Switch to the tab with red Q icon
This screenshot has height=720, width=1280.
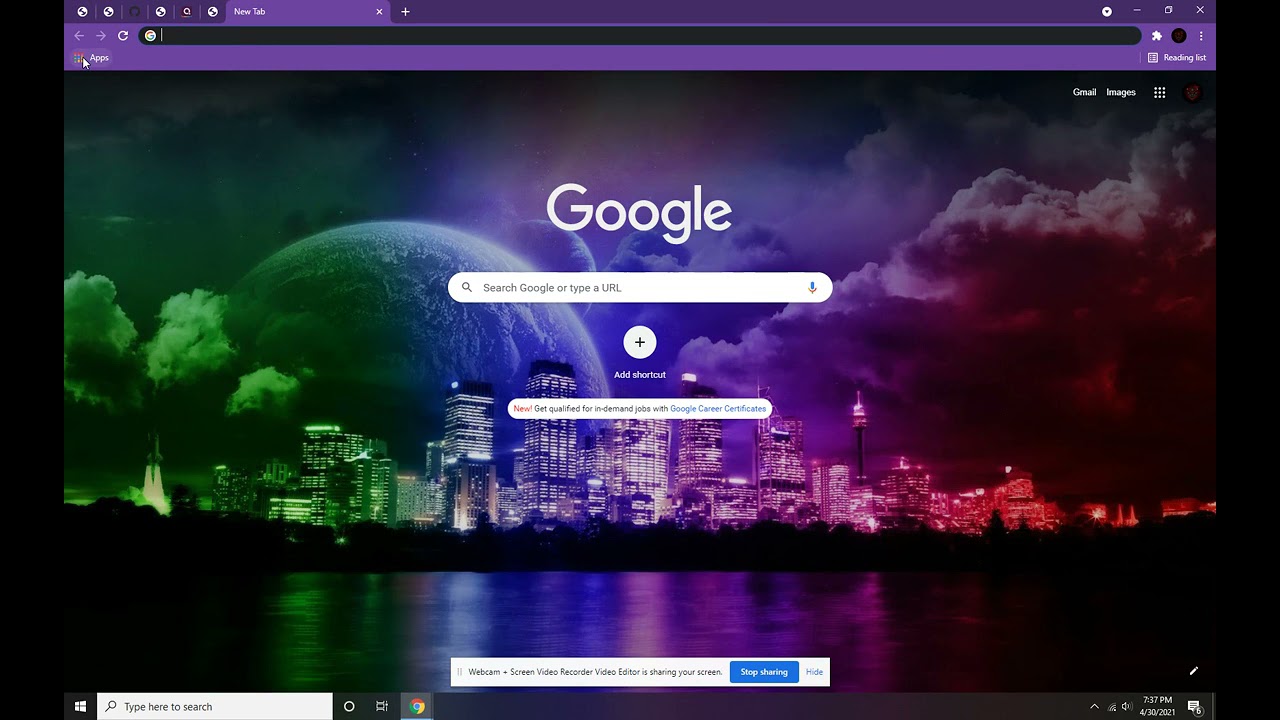click(x=186, y=12)
